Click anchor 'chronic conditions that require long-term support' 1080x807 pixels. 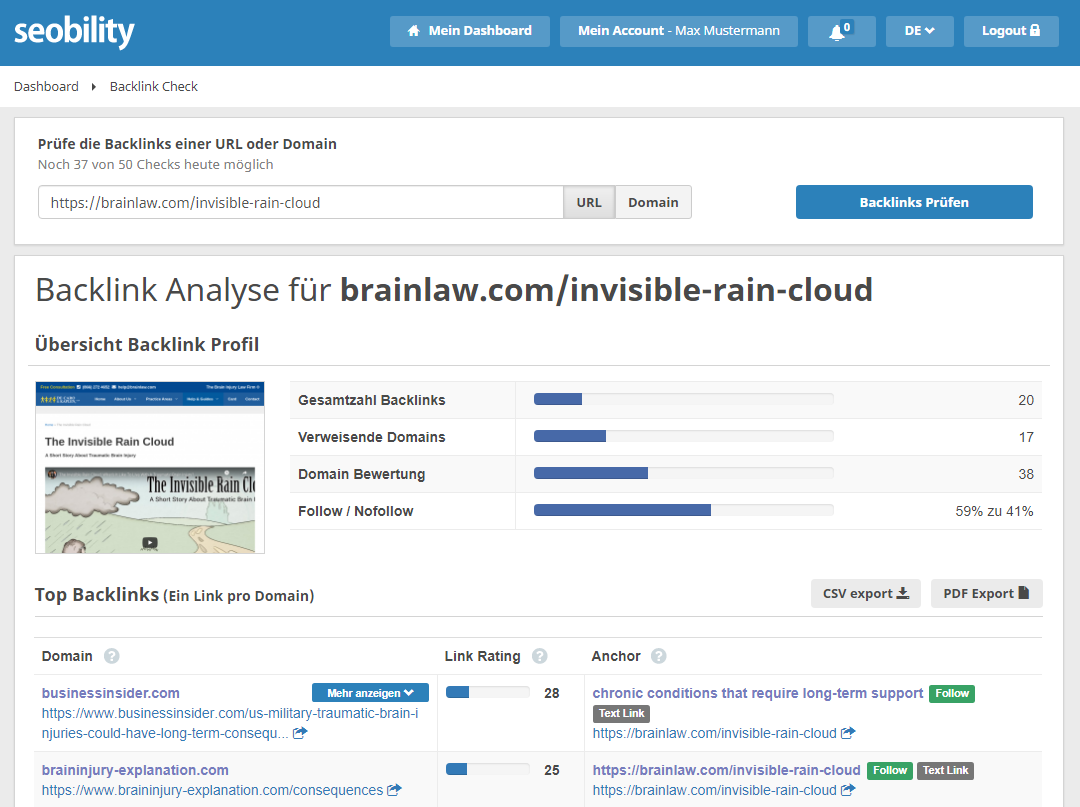[758, 693]
